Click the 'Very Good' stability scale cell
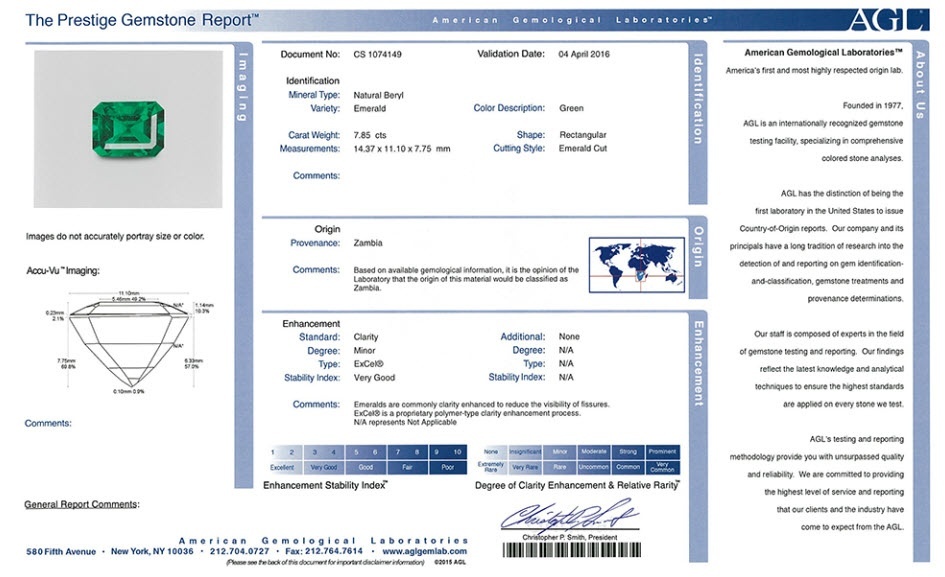This screenshot has height=577, width=945. tap(323, 467)
